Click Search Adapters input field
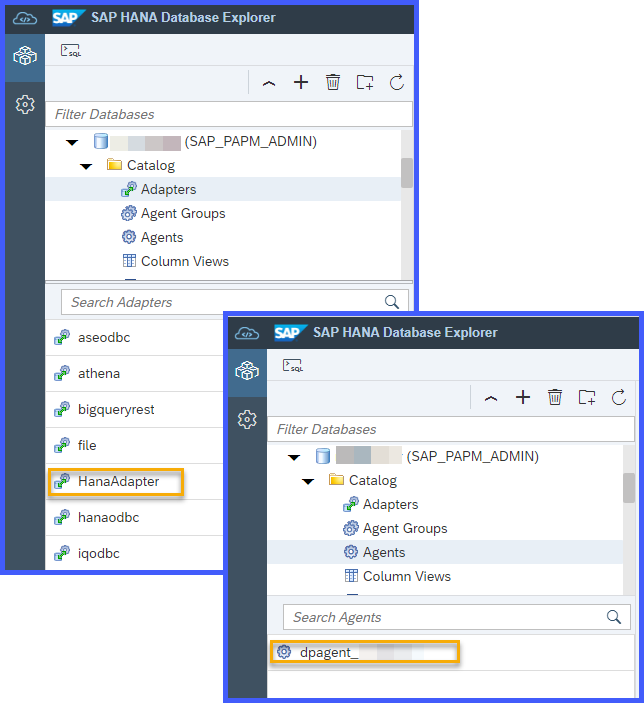The height and width of the screenshot is (703, 644). pyautogui.click(x=235, y=302)
